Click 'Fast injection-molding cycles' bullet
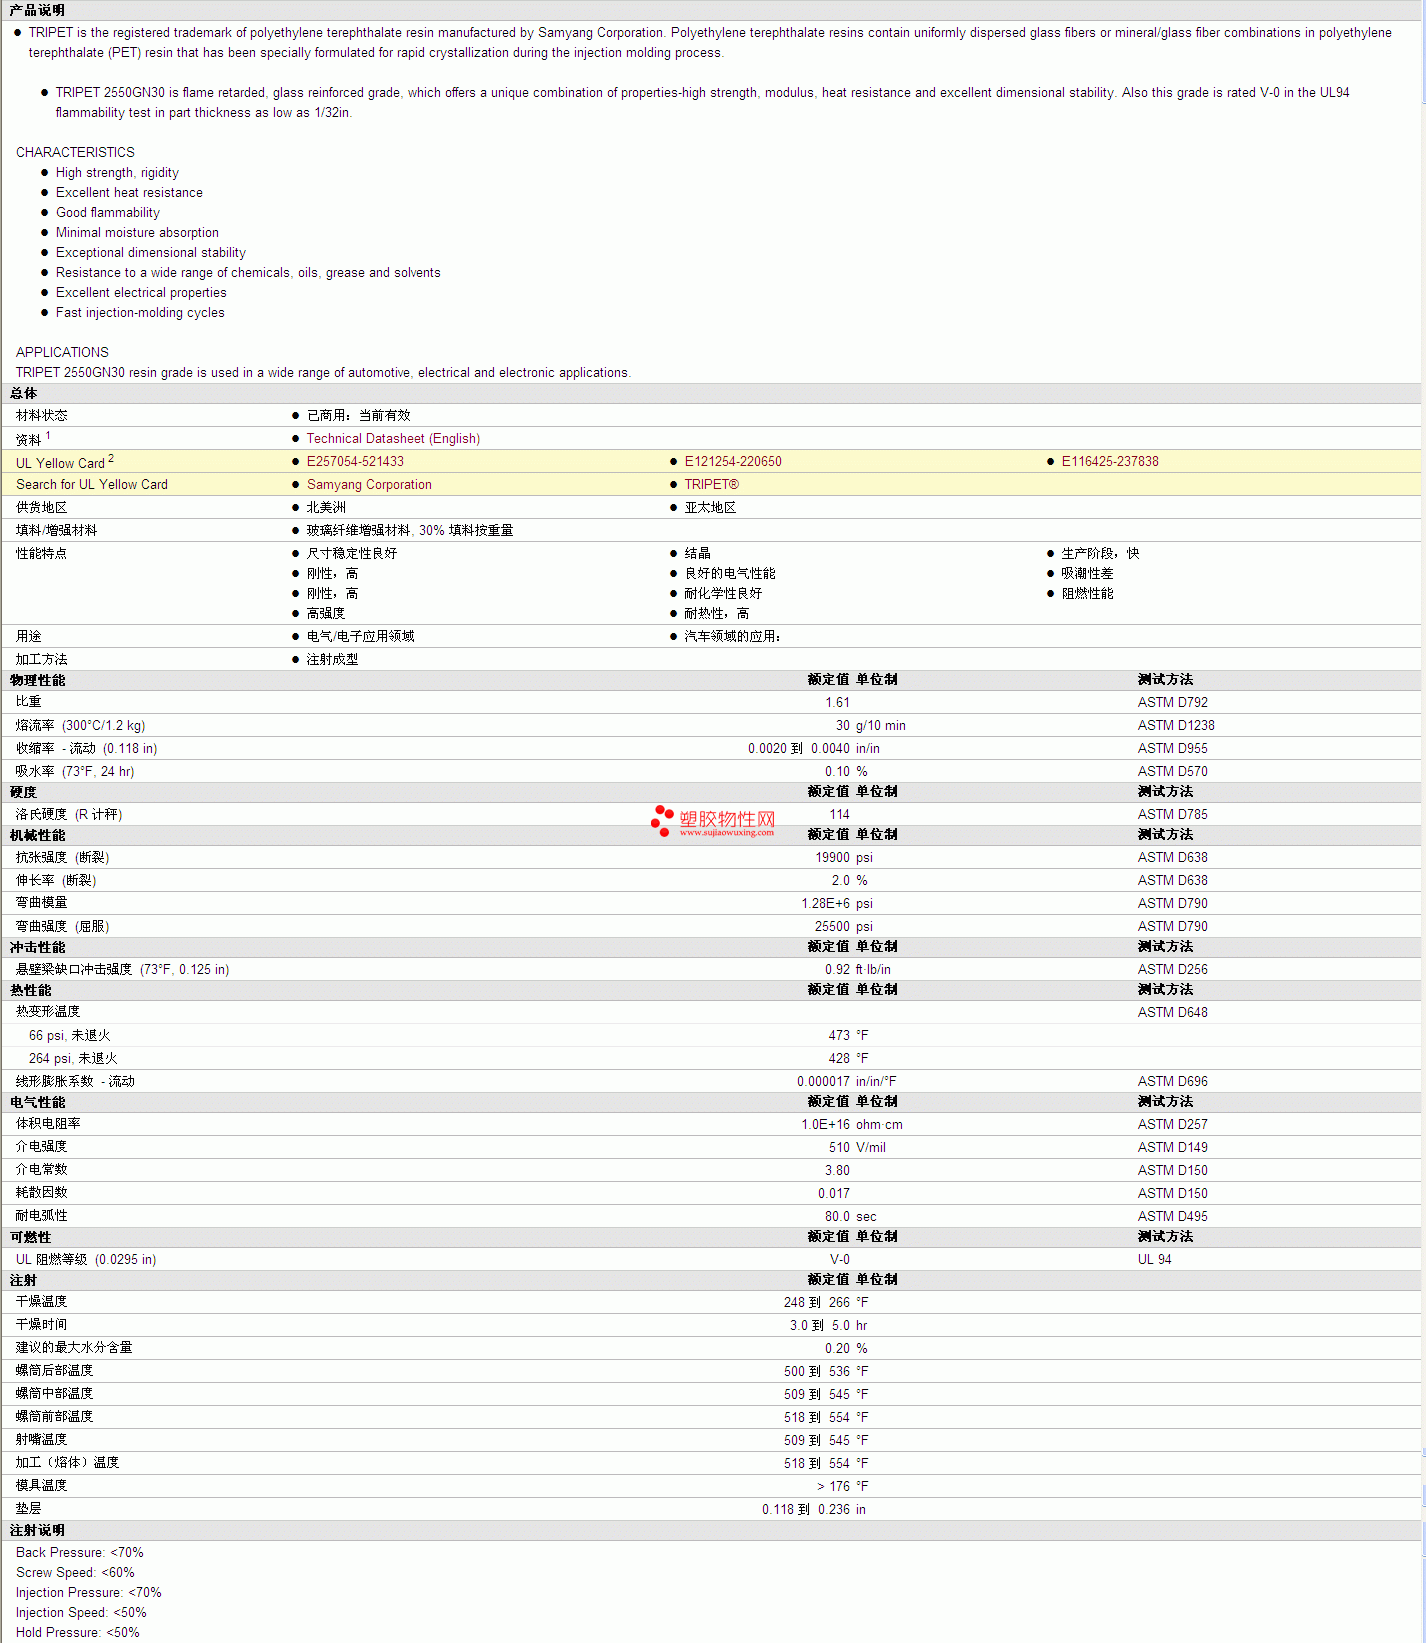The width and height of the screenshot is (1426, 1643). (140, 313)
